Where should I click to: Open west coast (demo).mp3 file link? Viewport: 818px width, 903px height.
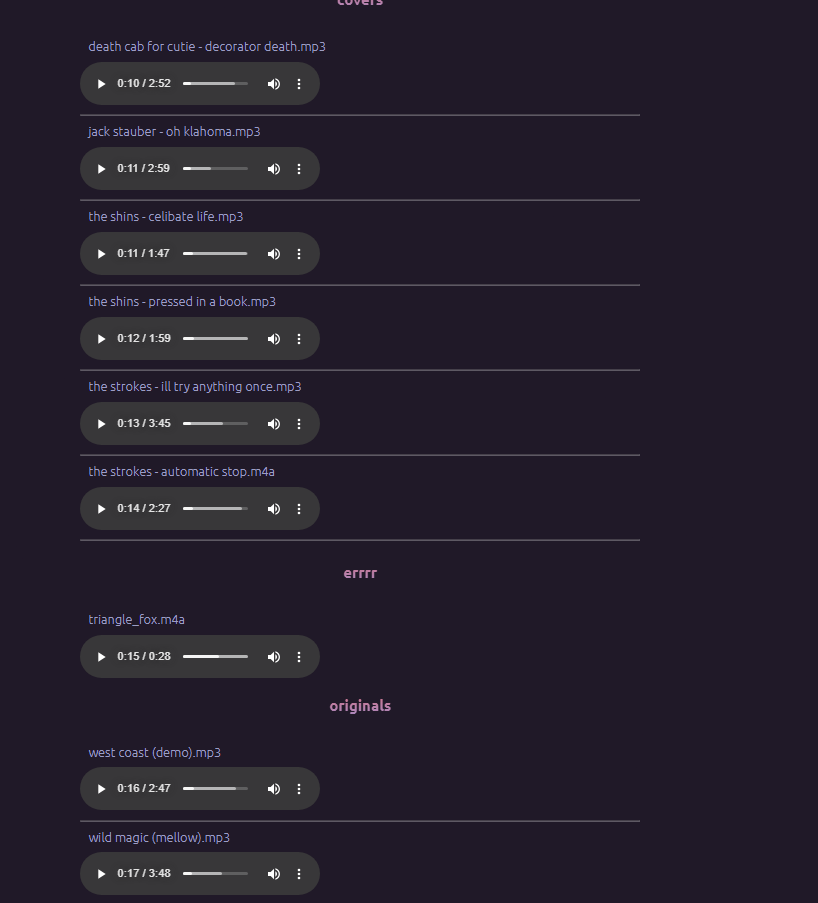tap(154, 753)
